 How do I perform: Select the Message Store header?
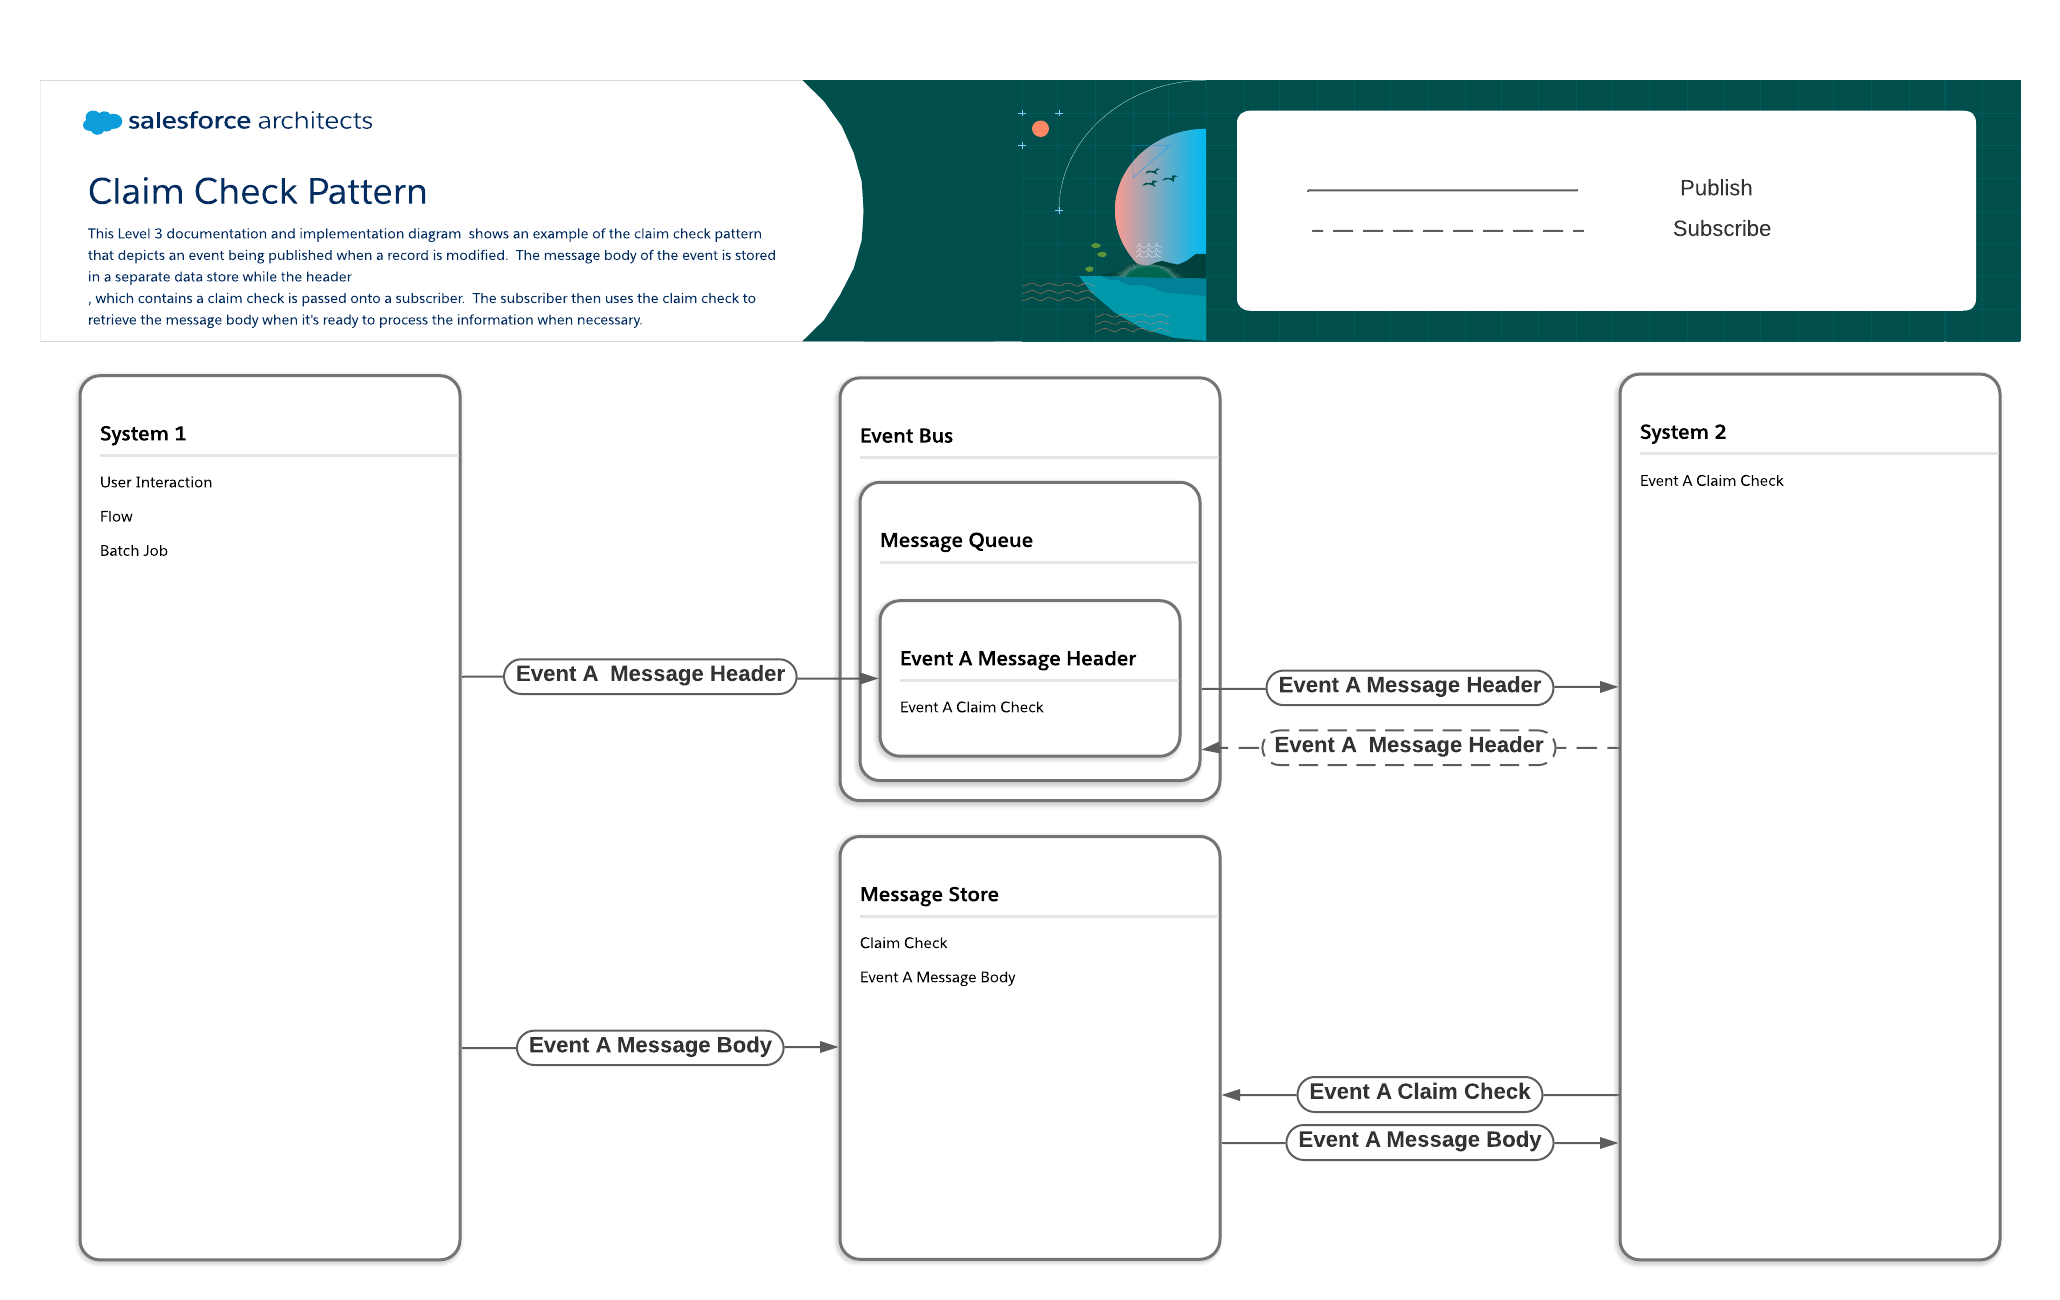click(x=929, y=894)
